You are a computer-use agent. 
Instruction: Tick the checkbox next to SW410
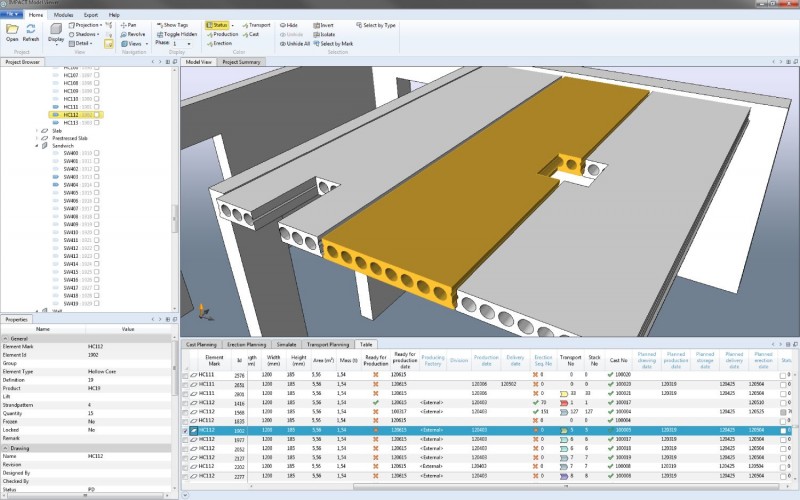[x=96, y=232]
